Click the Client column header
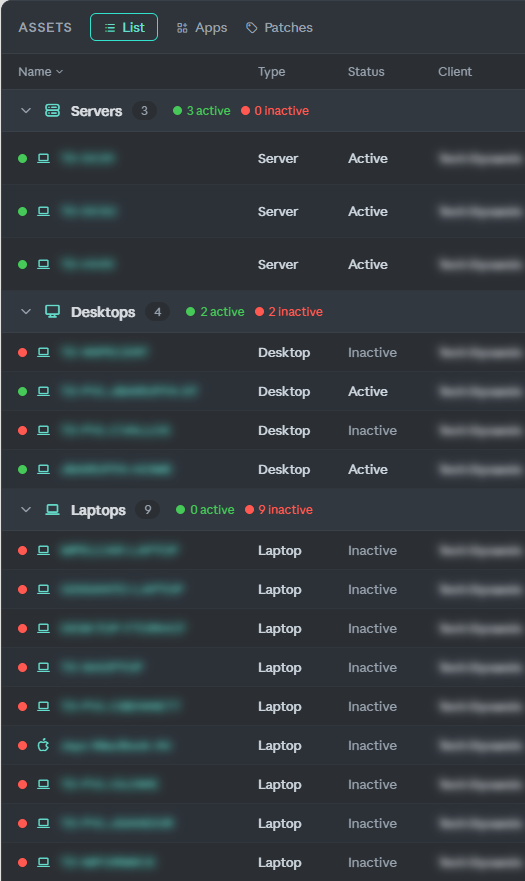The width and height of the screenshot is (525, 881). 455,72
